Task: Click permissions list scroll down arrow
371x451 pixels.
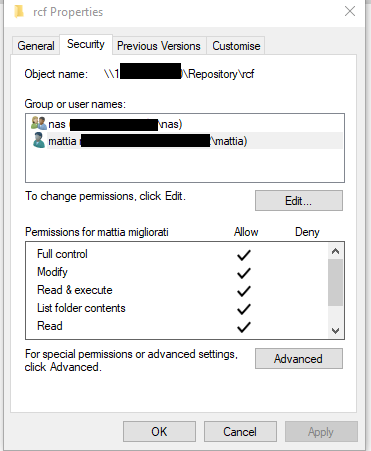Action: click(x=335, y=331)
